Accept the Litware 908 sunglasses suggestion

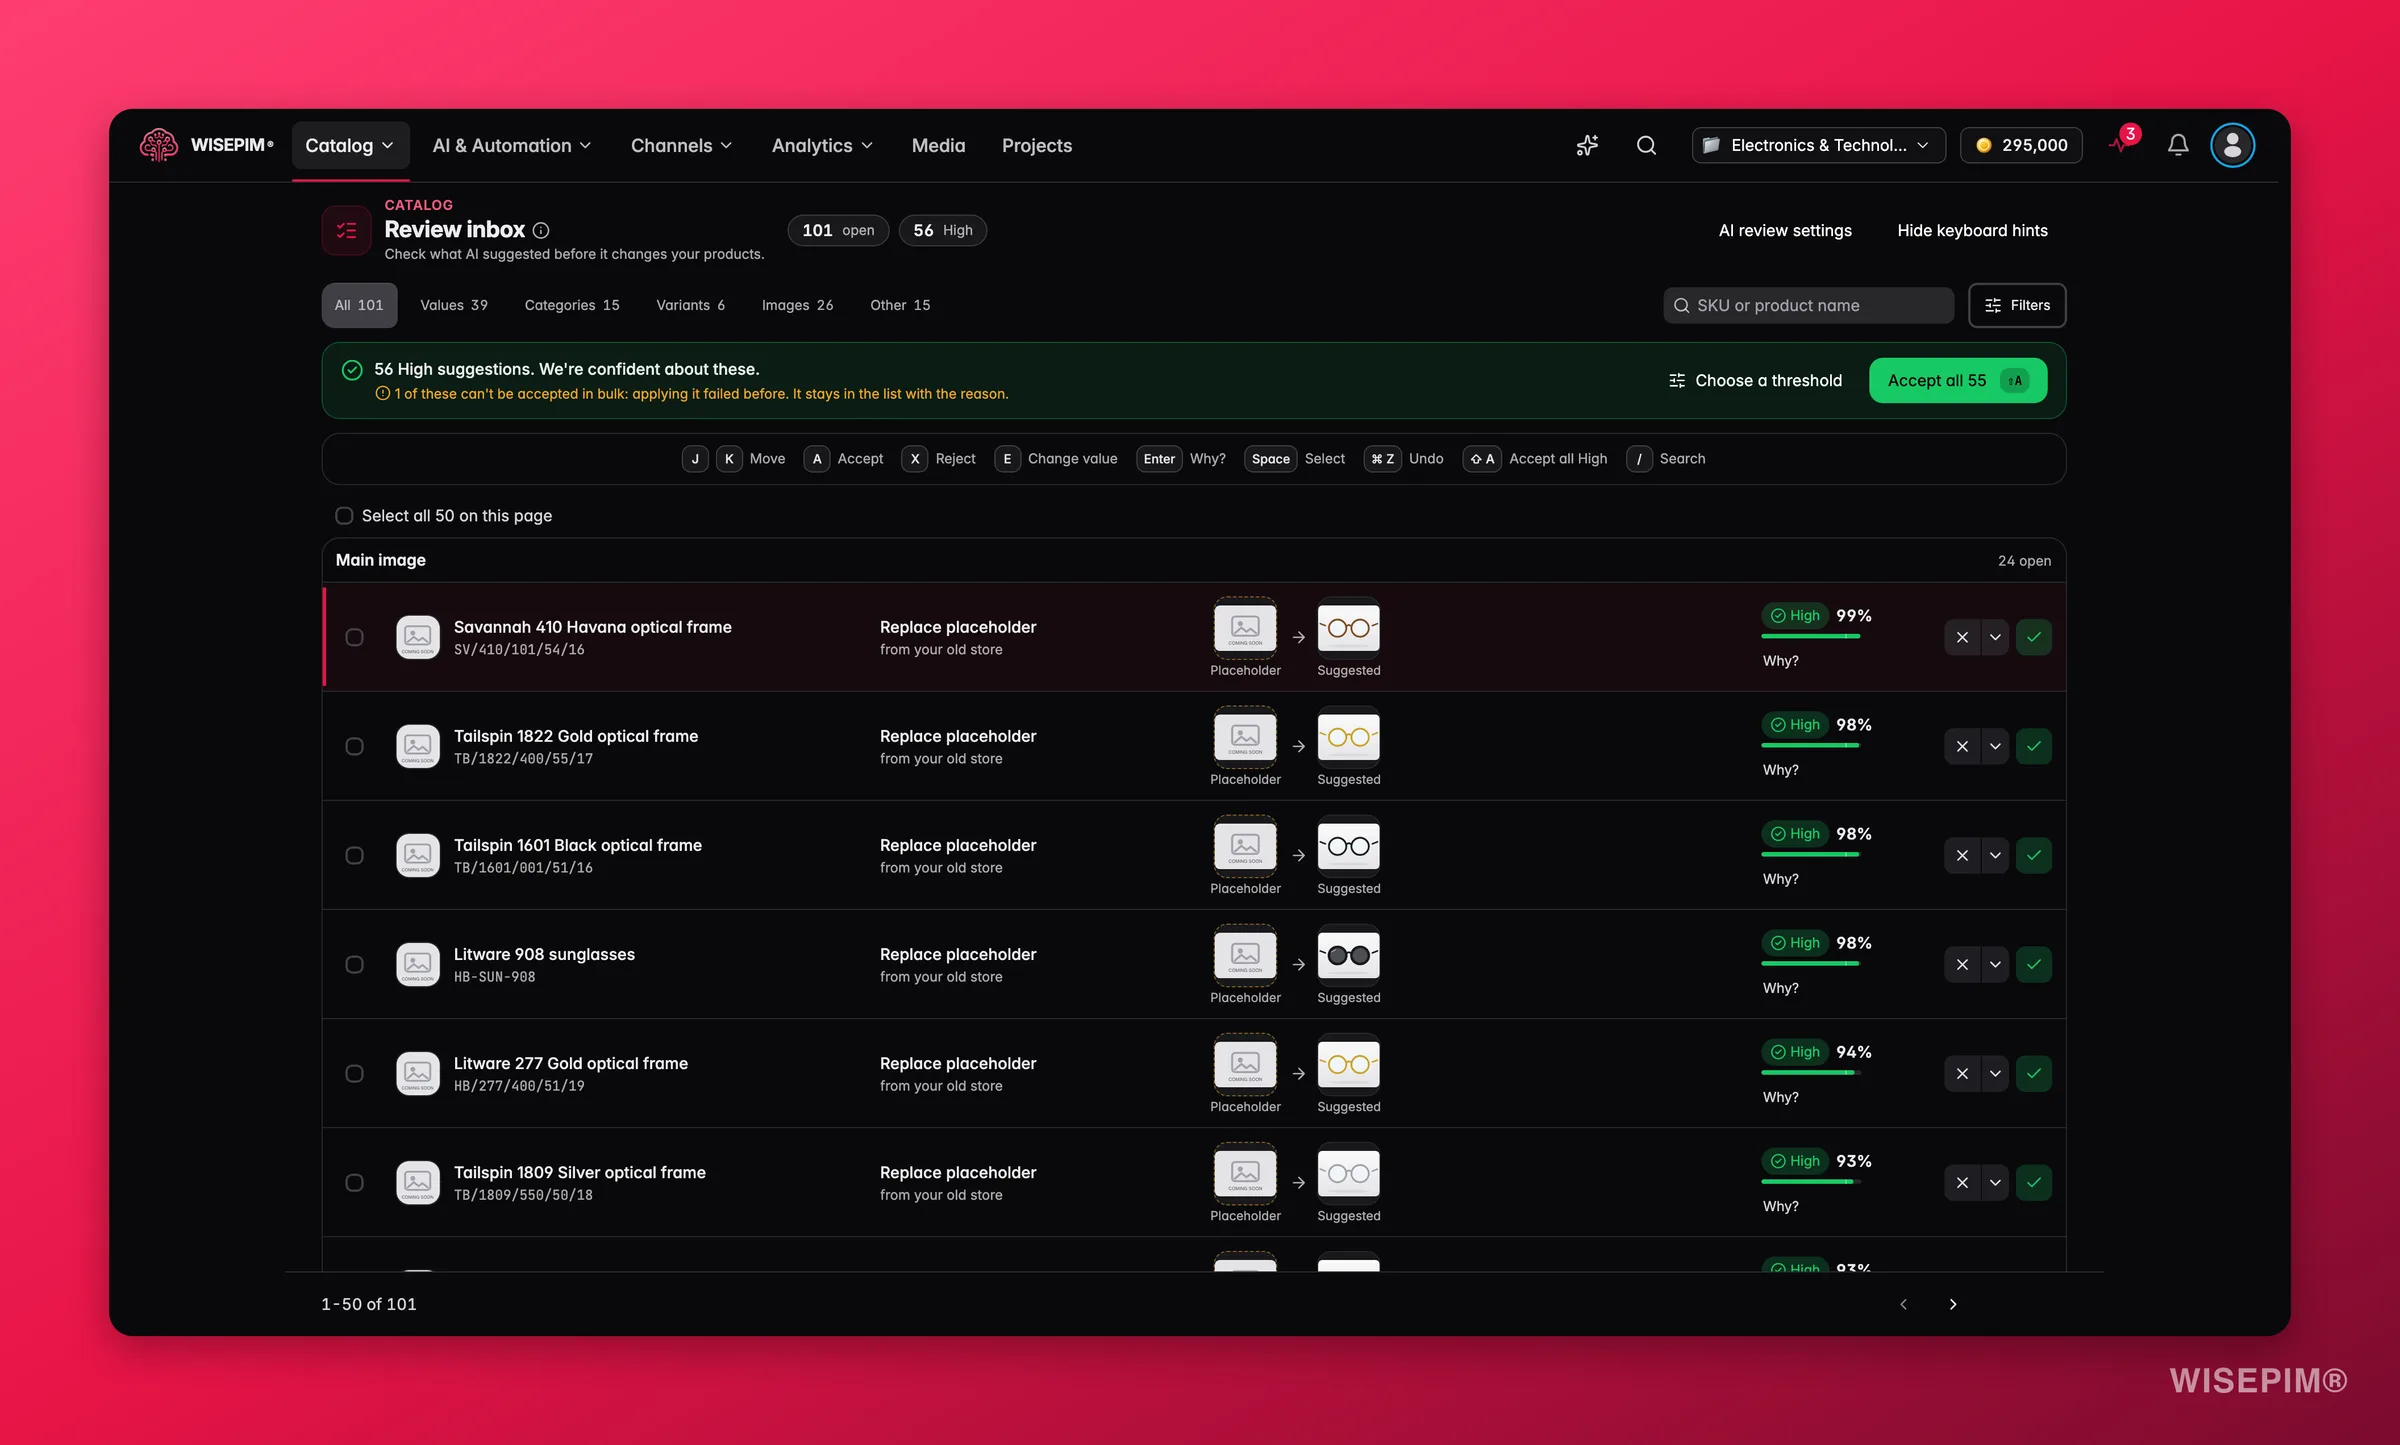tap(2034, 964)
